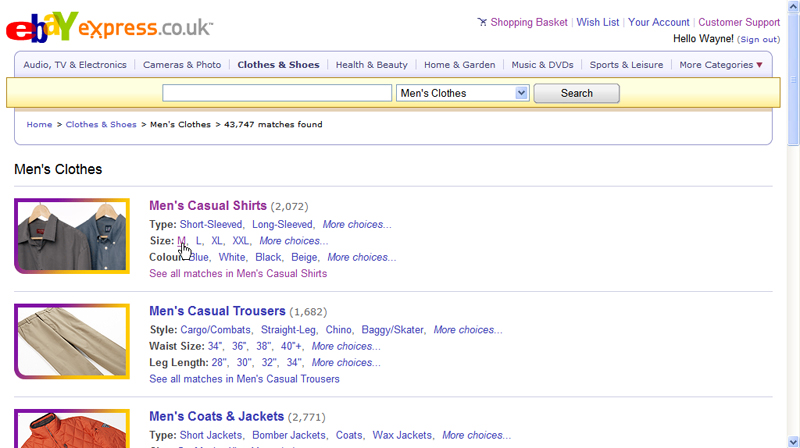This screenshot has height=448, width=800.
Task: Show more choices for shirt Type
Action: click(357, 225)
